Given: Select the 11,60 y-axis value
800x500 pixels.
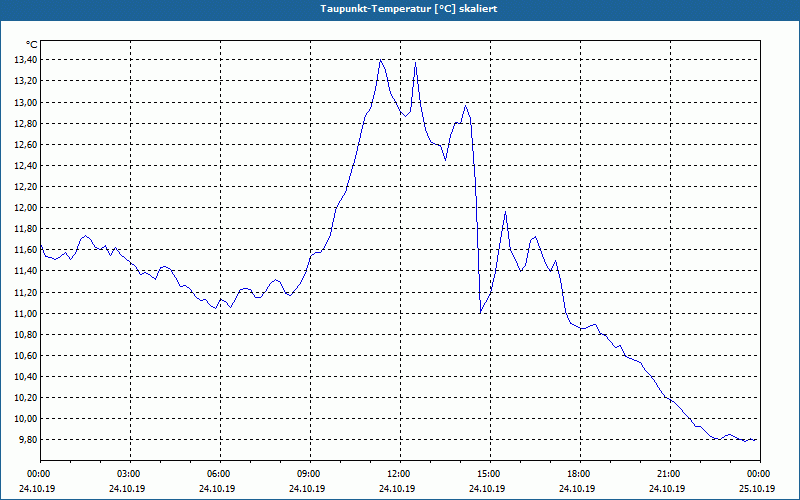Looking at the screenshot, I should 26,249.
